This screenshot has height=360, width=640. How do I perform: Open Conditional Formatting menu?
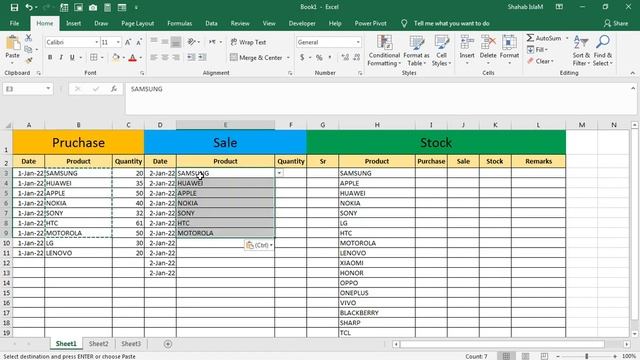pos(384,51)
